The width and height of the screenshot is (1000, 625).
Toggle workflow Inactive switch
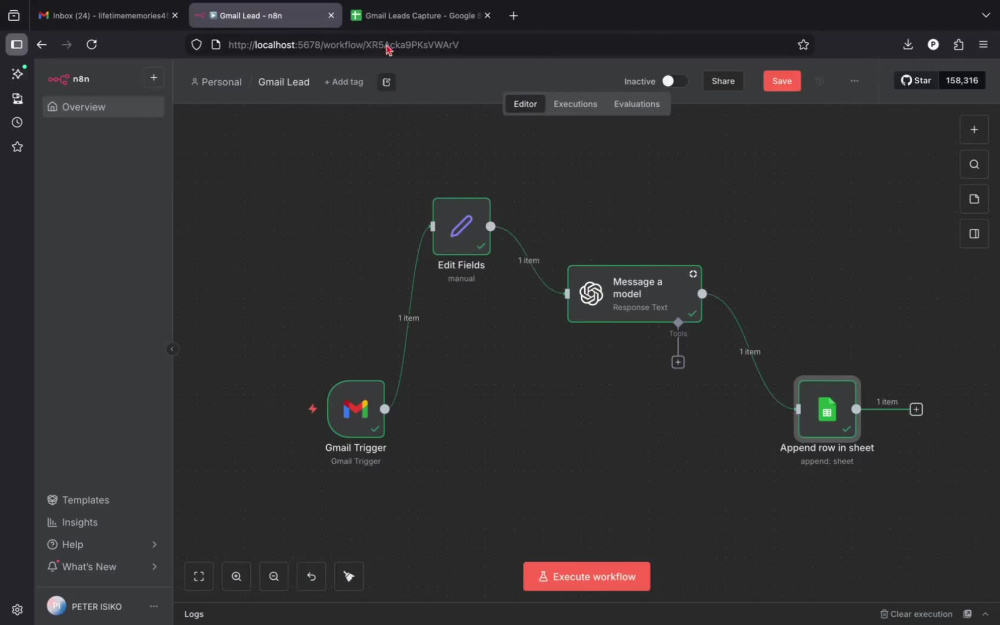673,81
